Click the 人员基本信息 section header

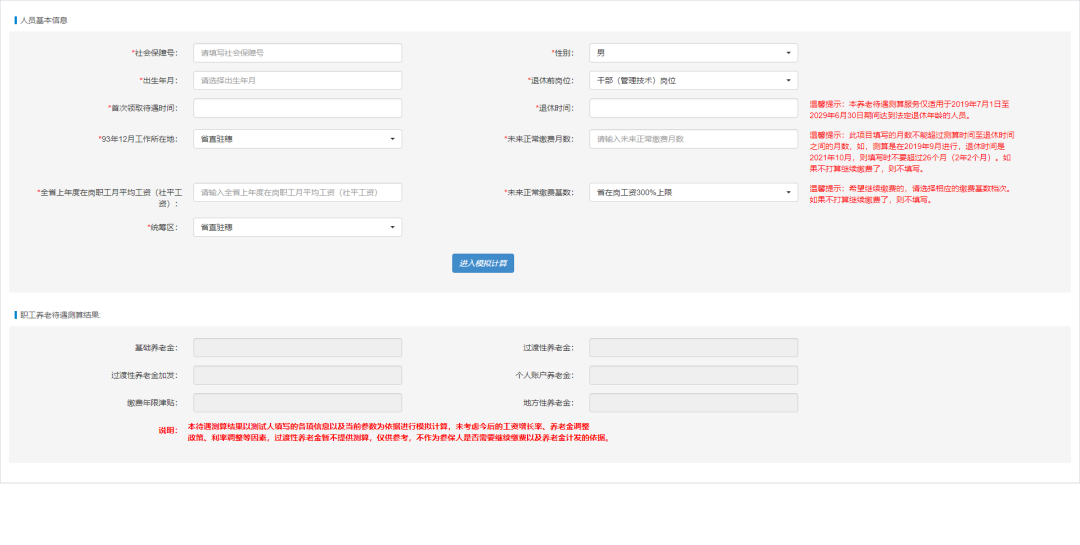[44, 20]
